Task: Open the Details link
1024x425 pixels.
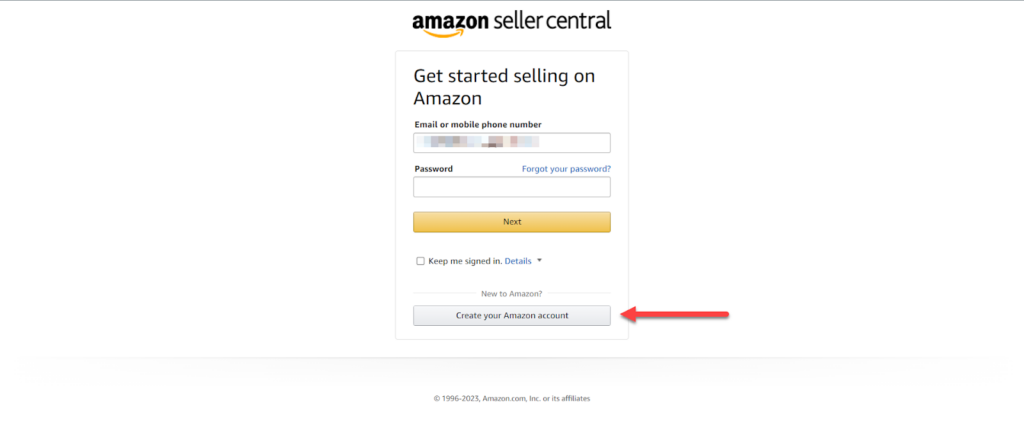Action: point(518,261)
